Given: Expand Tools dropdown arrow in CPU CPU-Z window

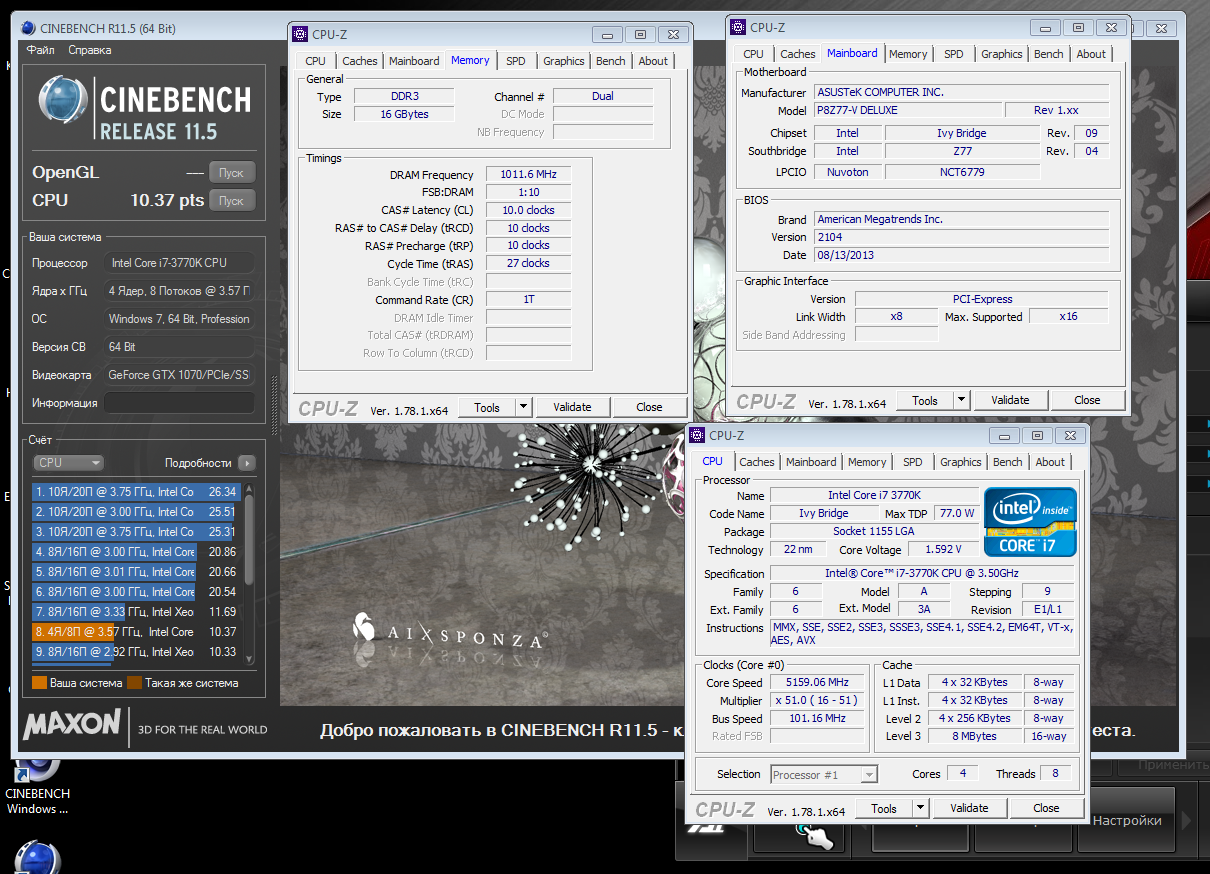Looking at the screenshot, I should coord(920,808).
